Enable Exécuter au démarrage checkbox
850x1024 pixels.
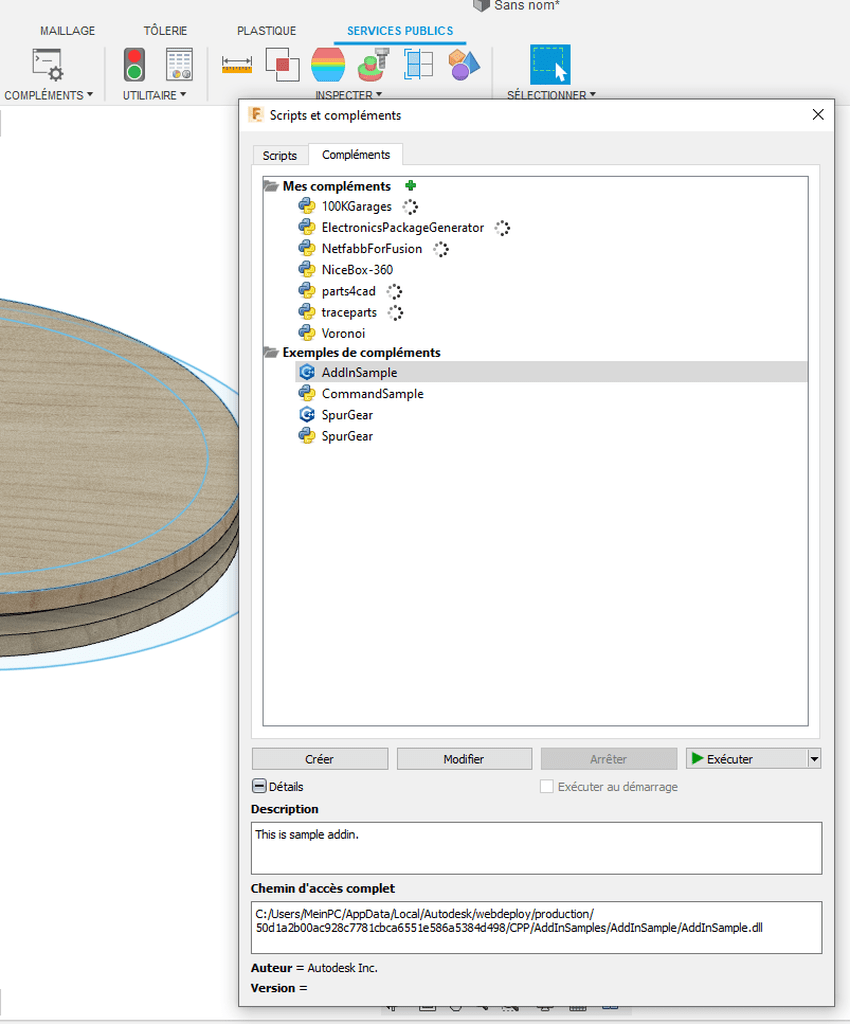546,786
